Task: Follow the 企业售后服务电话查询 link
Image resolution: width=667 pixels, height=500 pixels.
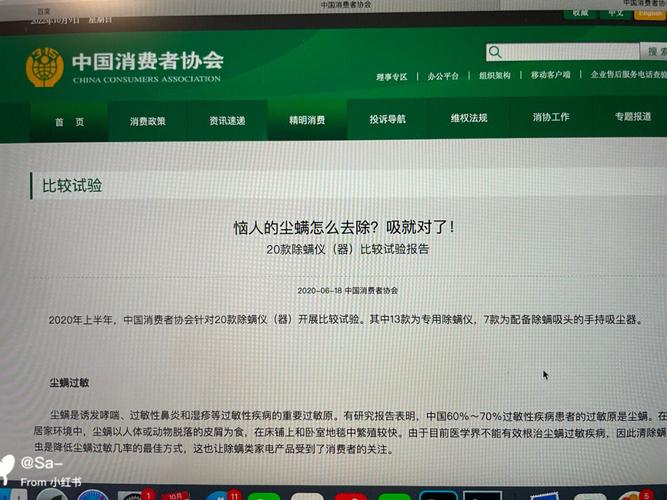Action: 628,74
